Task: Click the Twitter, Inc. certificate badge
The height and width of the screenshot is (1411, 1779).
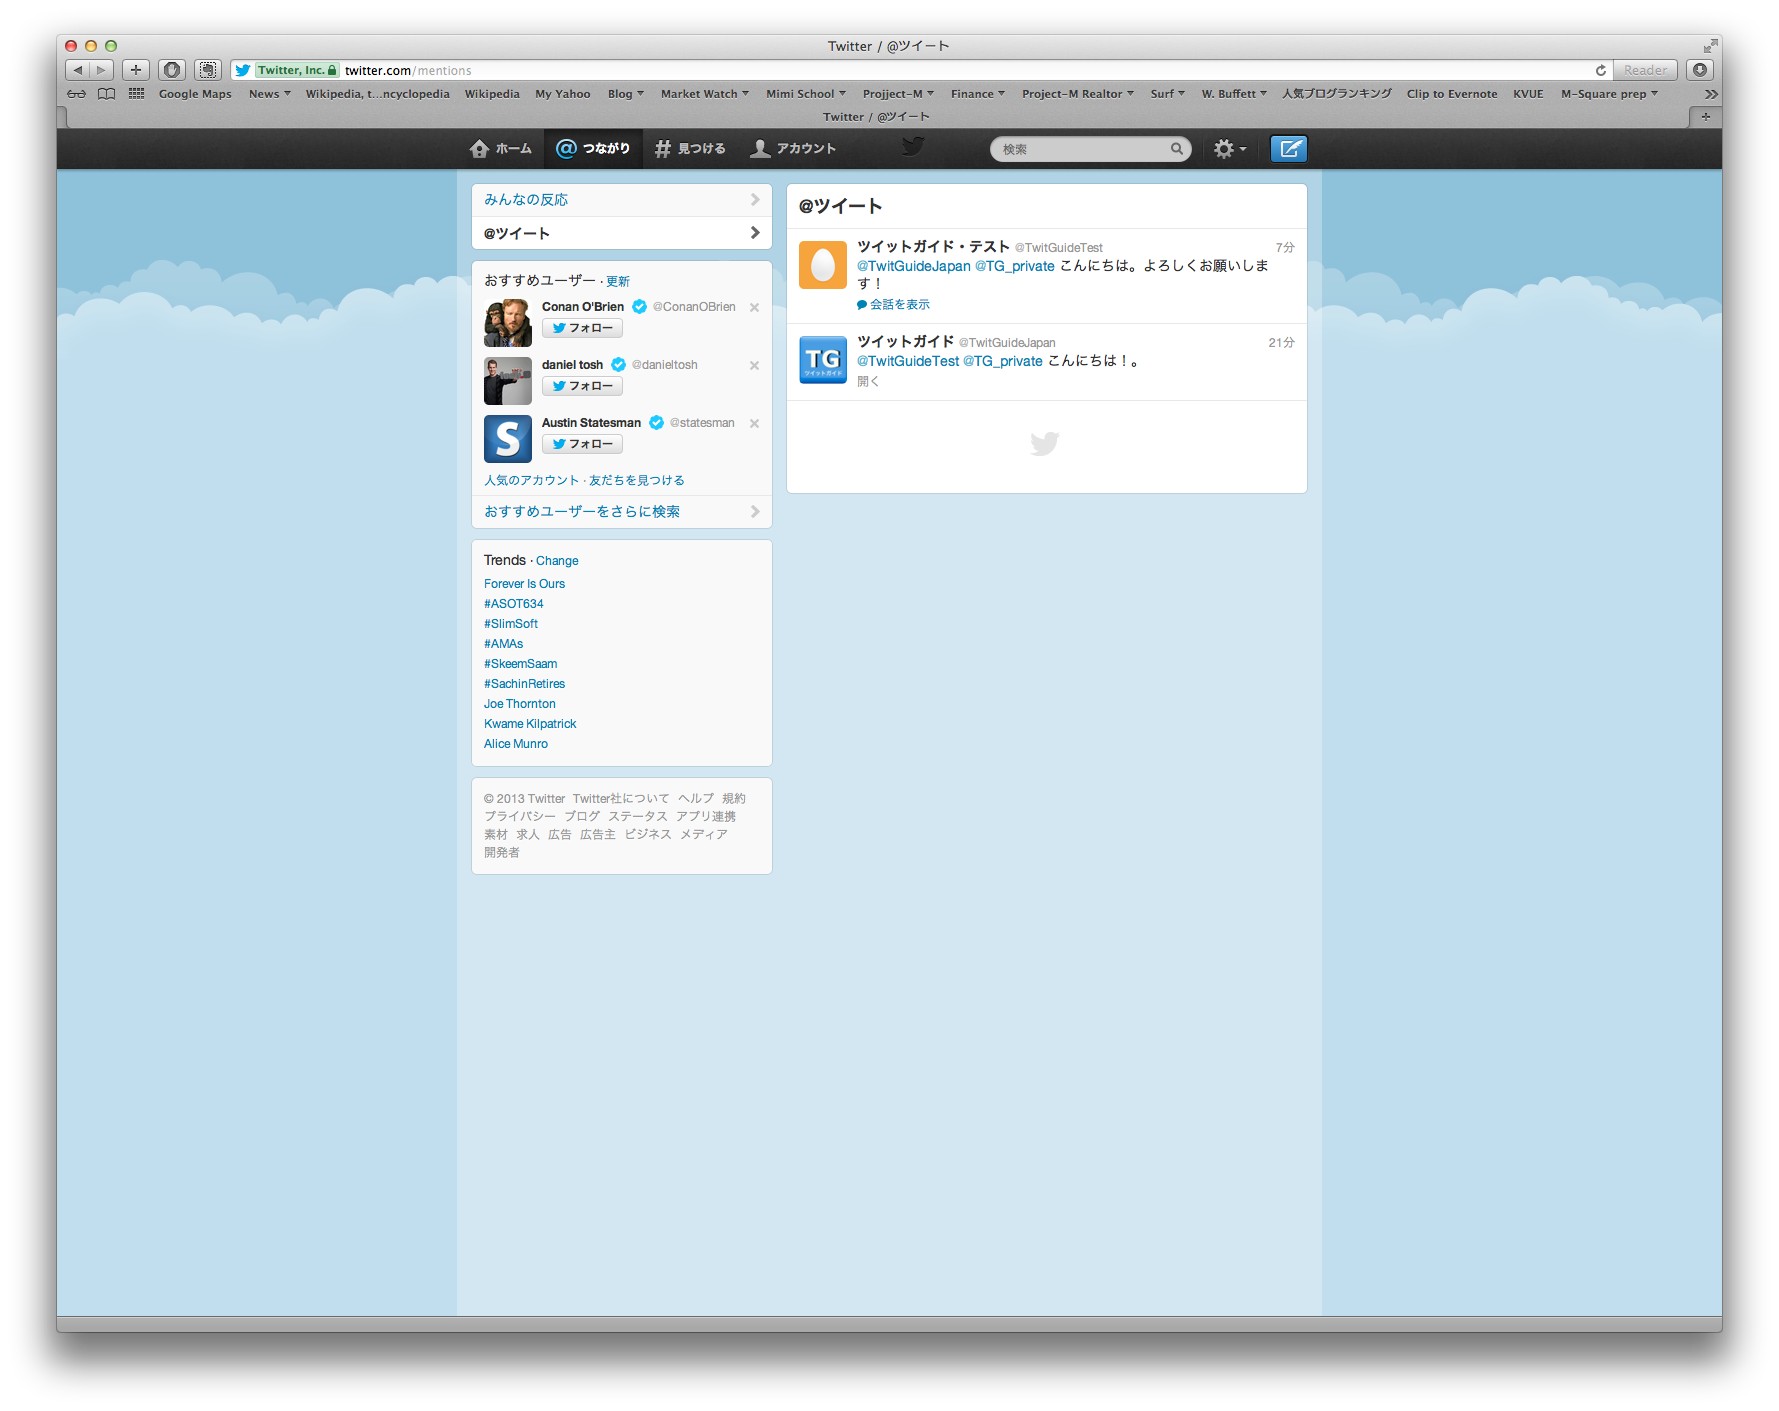Action: 297,70
